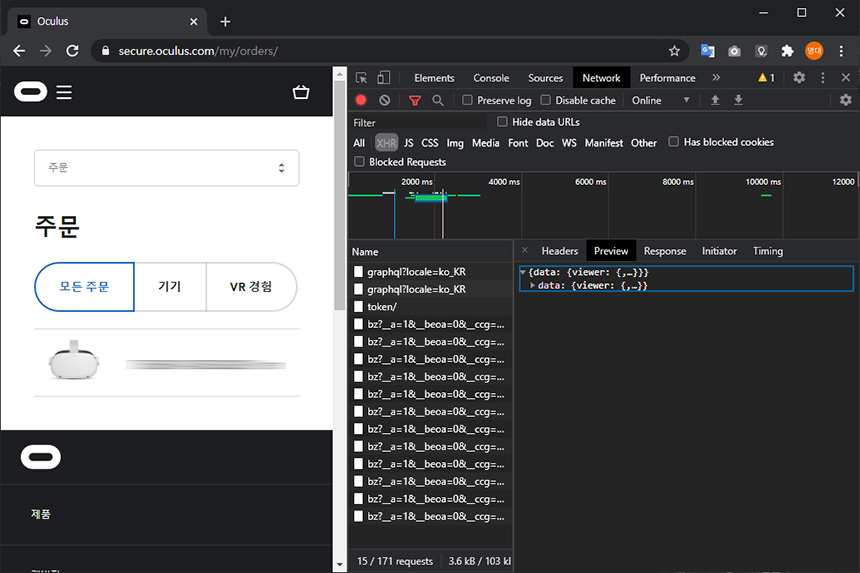
Task: Open the hamburger menu on Oculus page
Action: tap(64, 92)
